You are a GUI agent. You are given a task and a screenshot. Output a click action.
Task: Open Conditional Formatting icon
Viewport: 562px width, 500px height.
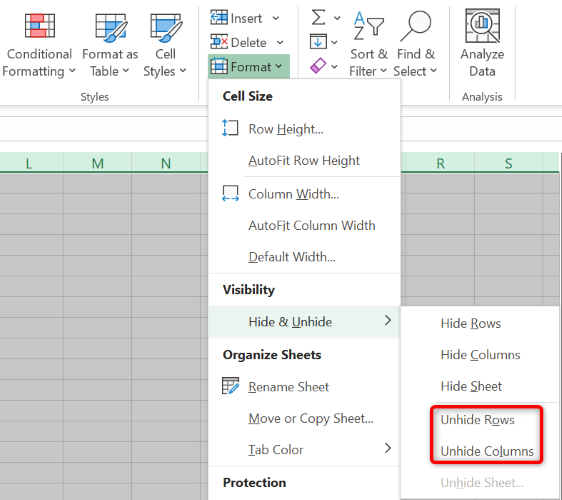tap(40, 25)
